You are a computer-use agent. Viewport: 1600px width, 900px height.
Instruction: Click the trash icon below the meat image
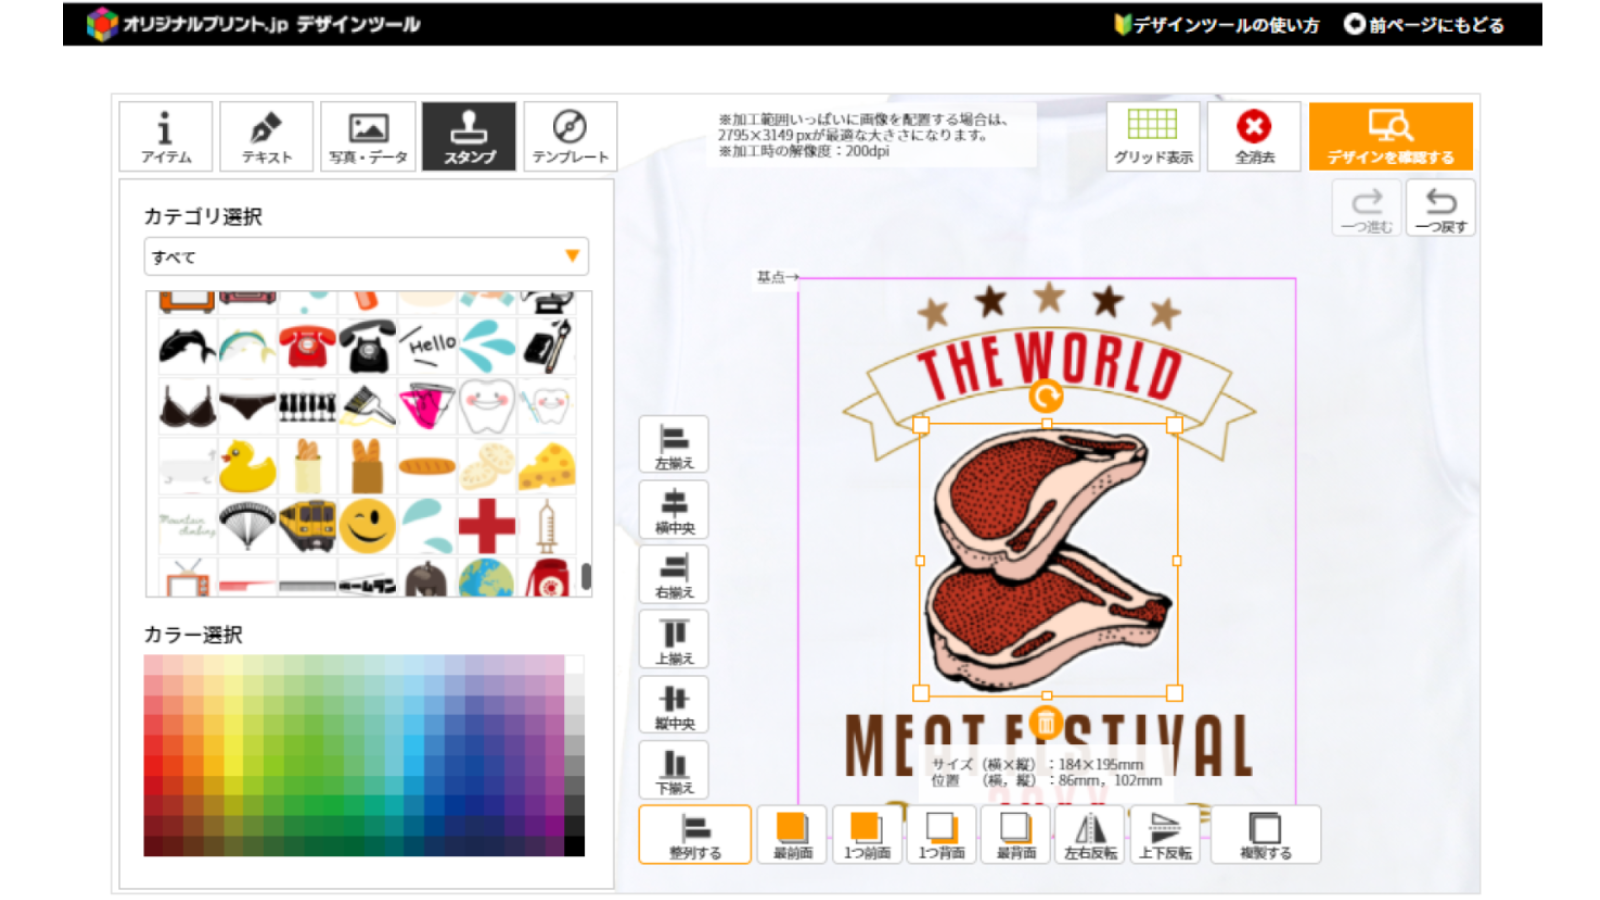[x=1046, y=721]
